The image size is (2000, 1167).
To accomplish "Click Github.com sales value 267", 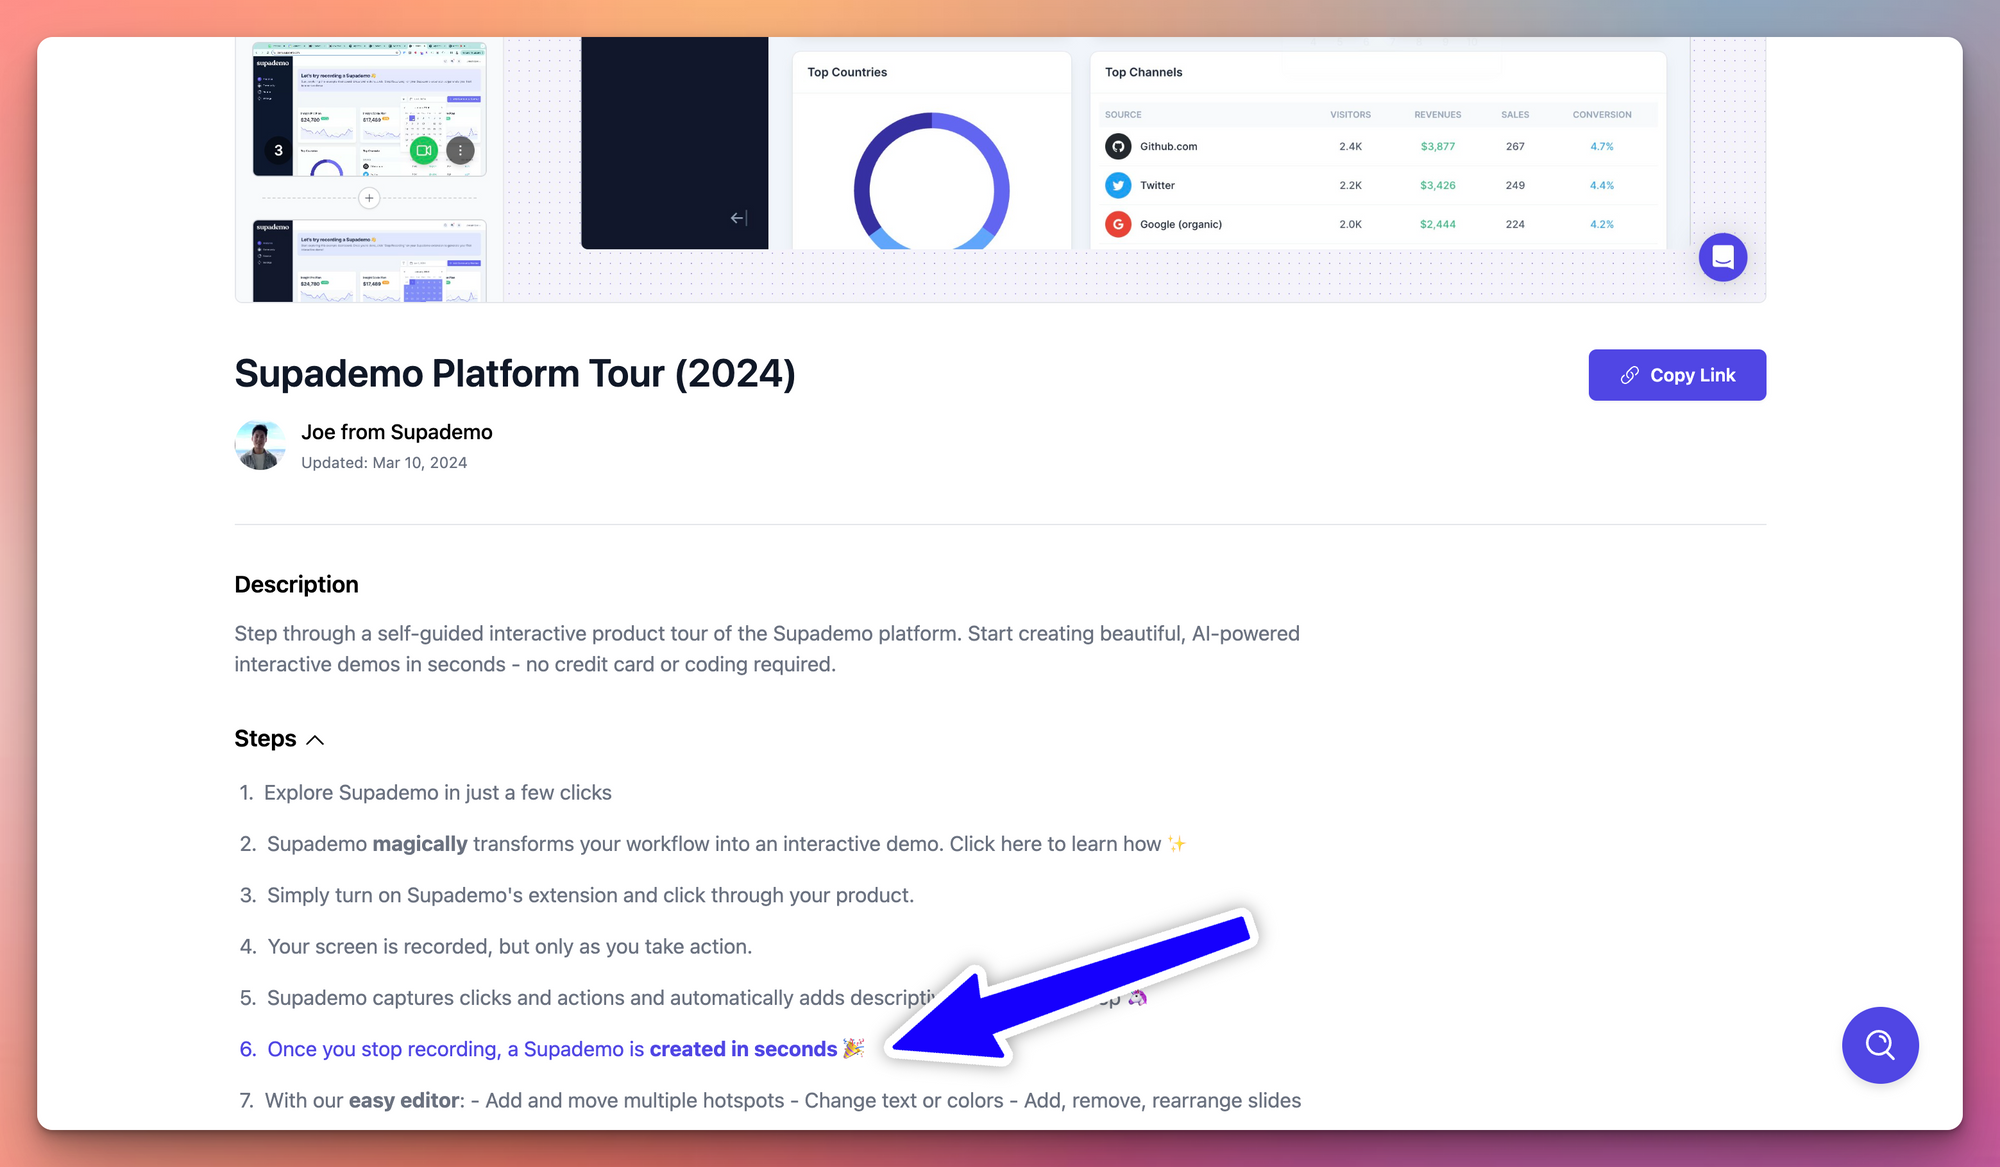I will 1515,146.
